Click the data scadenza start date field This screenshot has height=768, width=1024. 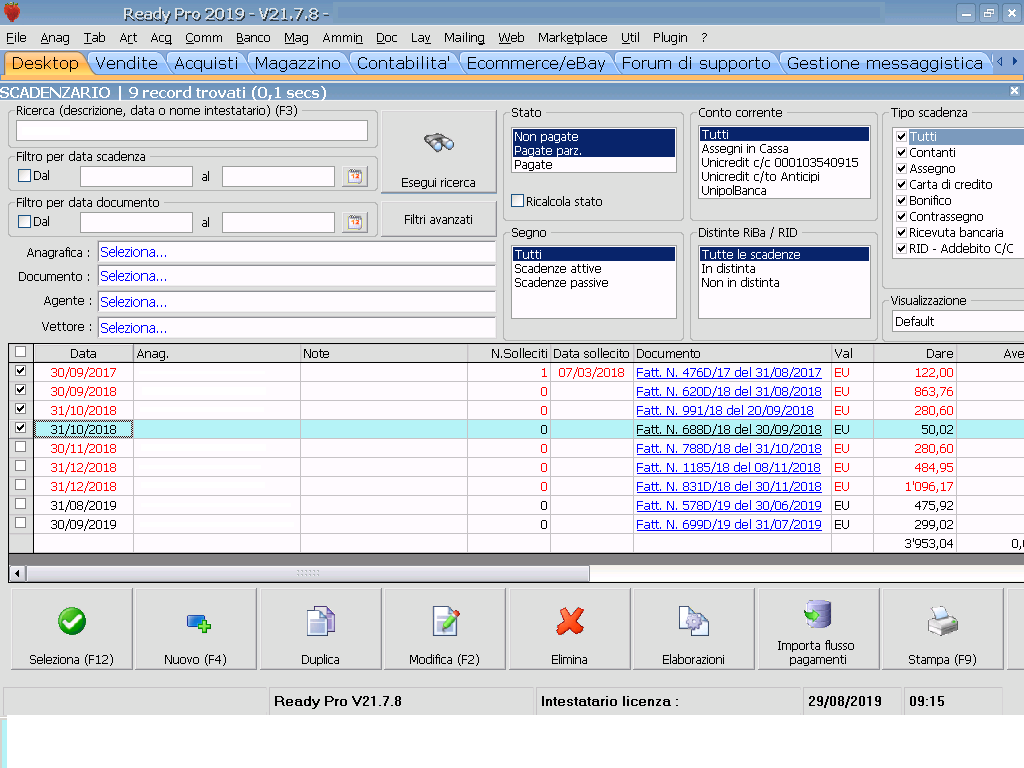(136, 176)
